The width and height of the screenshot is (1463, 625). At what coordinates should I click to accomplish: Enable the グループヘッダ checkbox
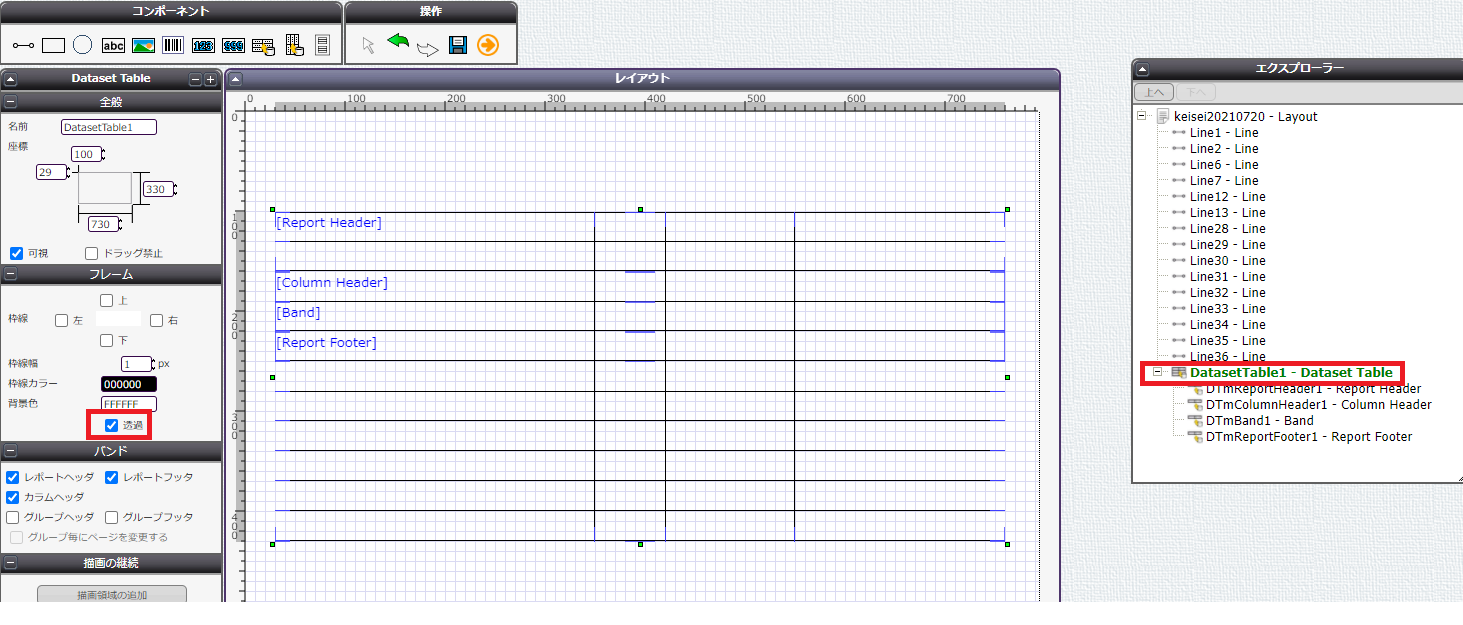(x=13, y=517)
